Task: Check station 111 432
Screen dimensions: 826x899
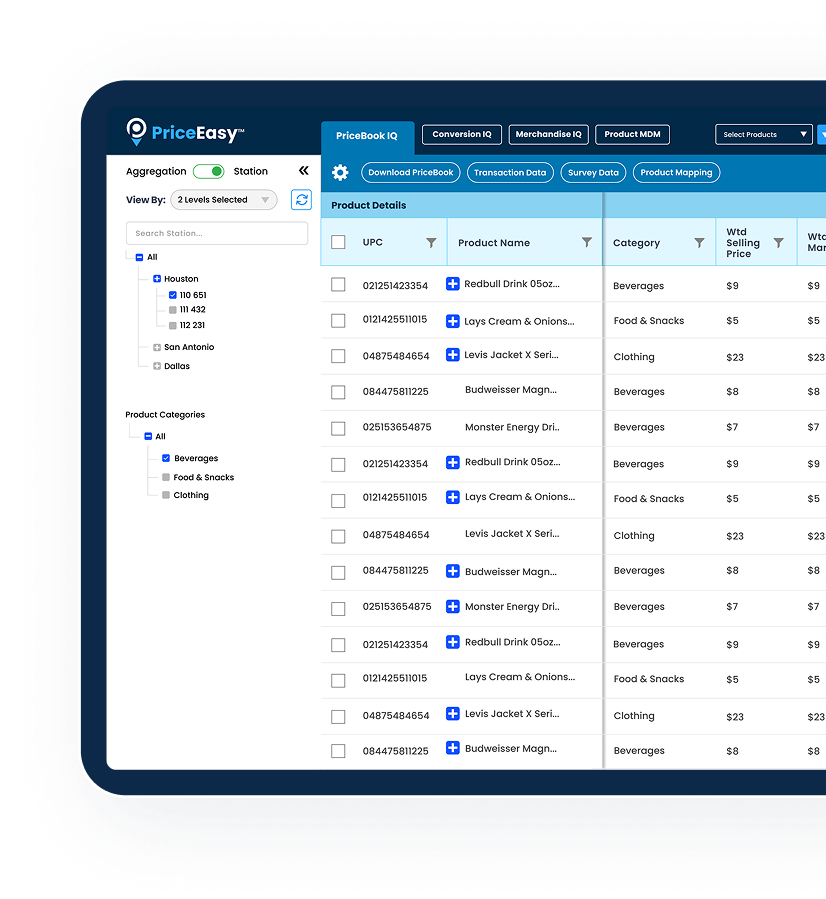Action: click(x=173, y=310)
